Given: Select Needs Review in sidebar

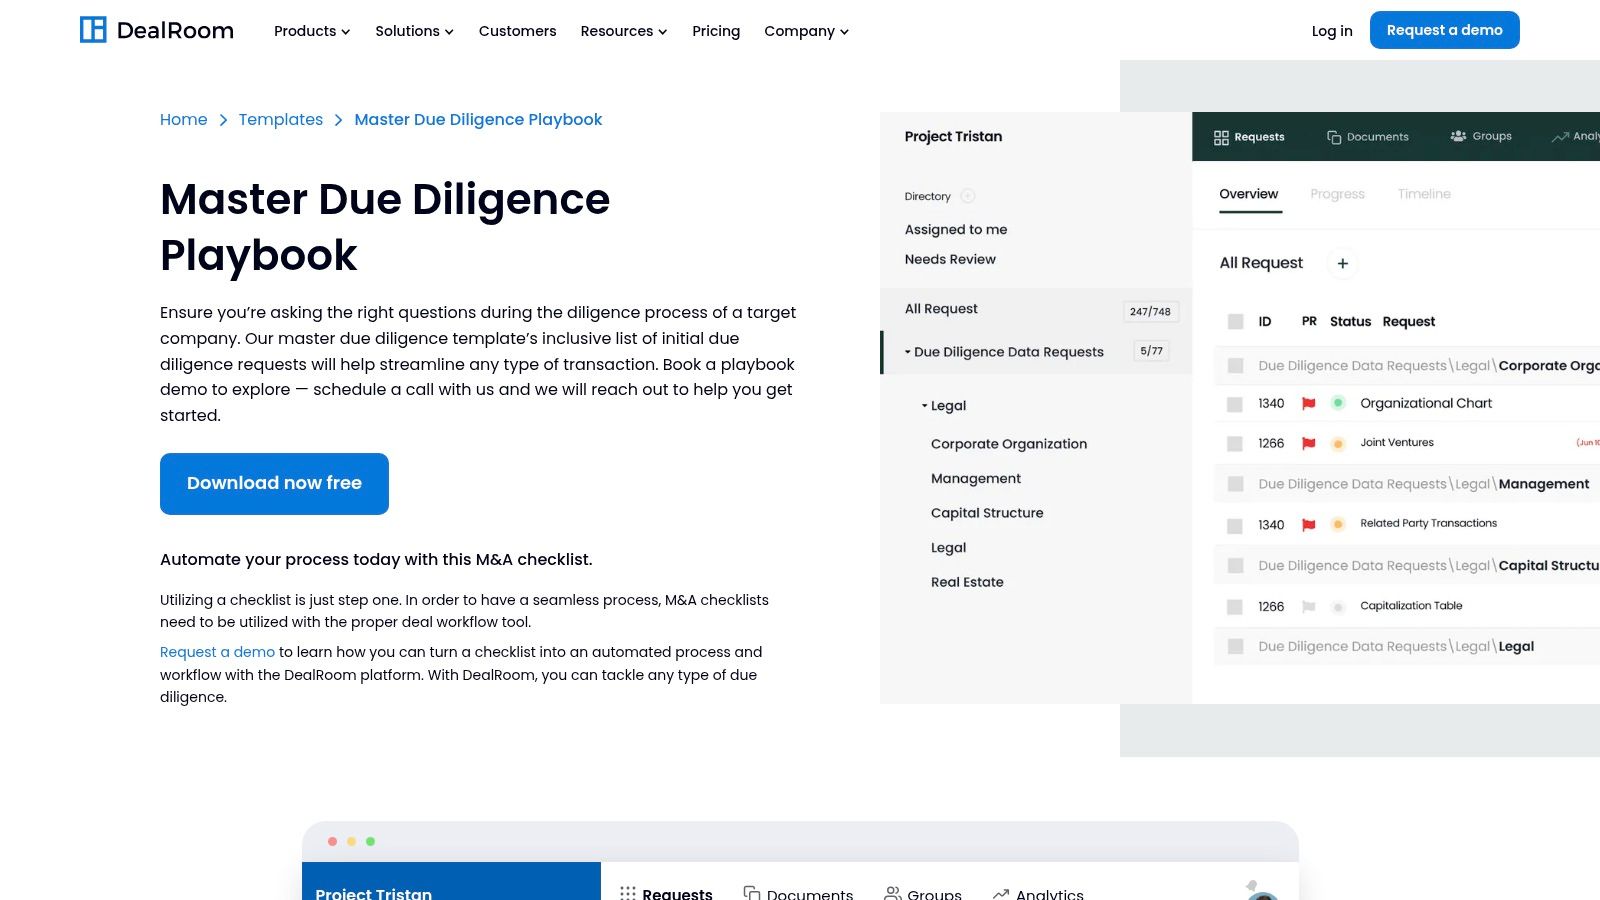Looking at the screenshot, I should pyautogui.click(x=950, y=259).
